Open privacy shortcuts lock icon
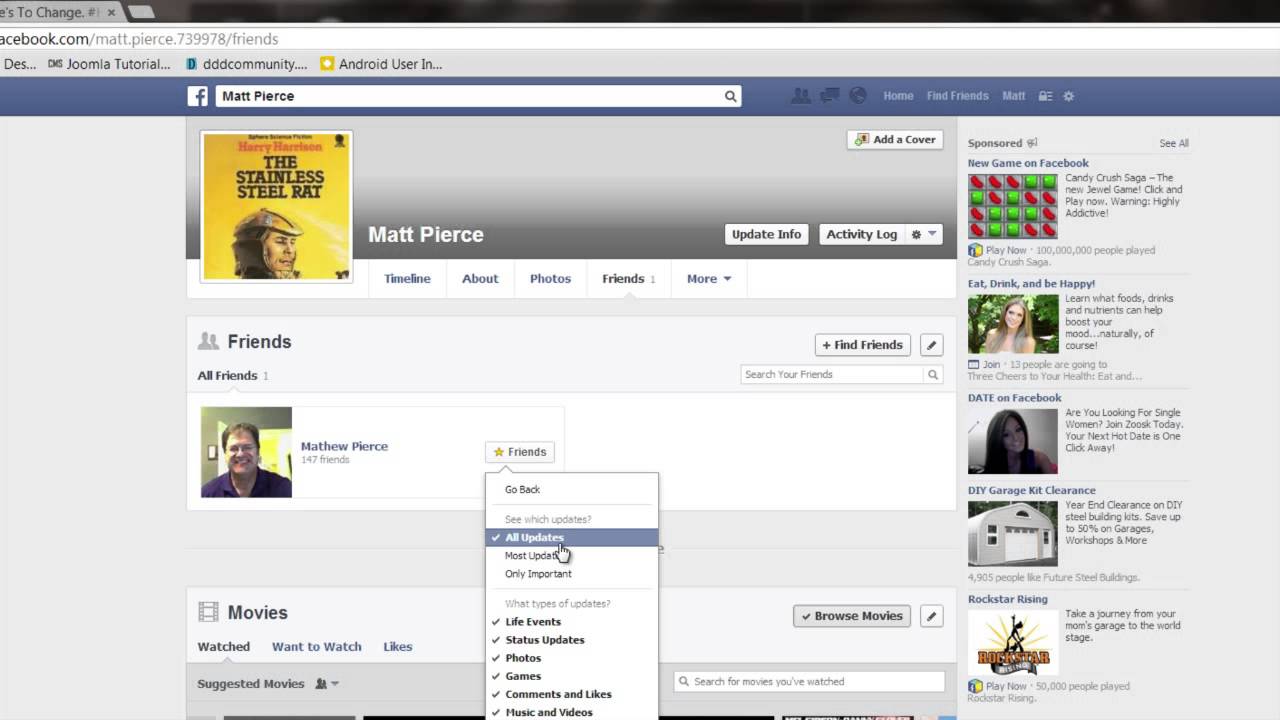The height and width of the screenshot is (720, 1280). click(x=1045, y=96)
